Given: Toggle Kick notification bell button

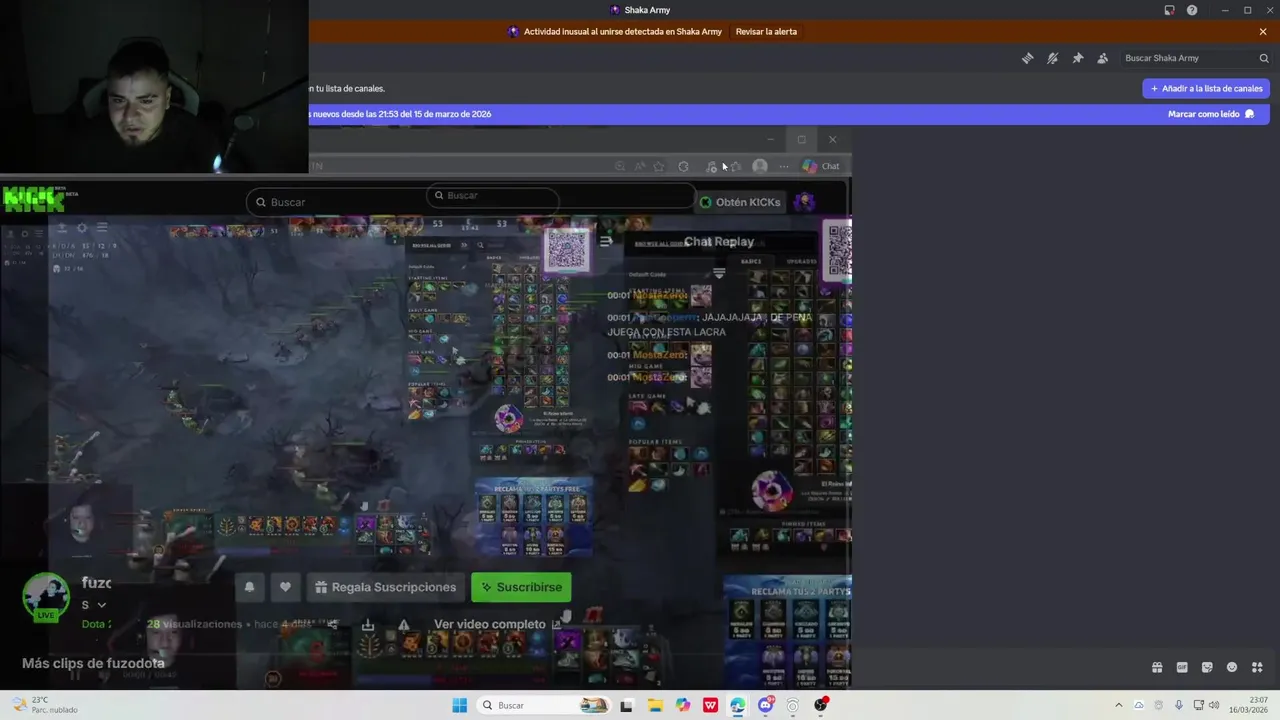Looking at the screenshot, I should click(249, 587).
